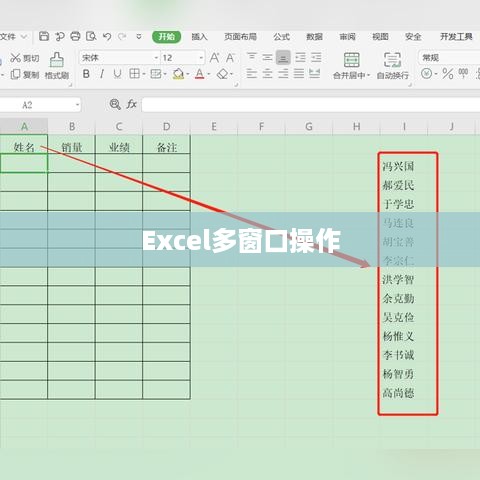Expand the File (文件) menu chevron

pos(24,36)
